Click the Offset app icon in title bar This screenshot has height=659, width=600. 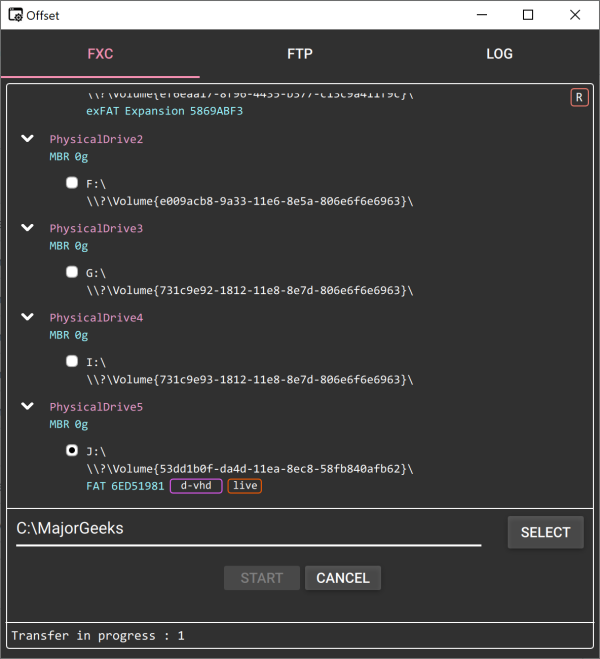pyautogui.click(x=16, y=15)
